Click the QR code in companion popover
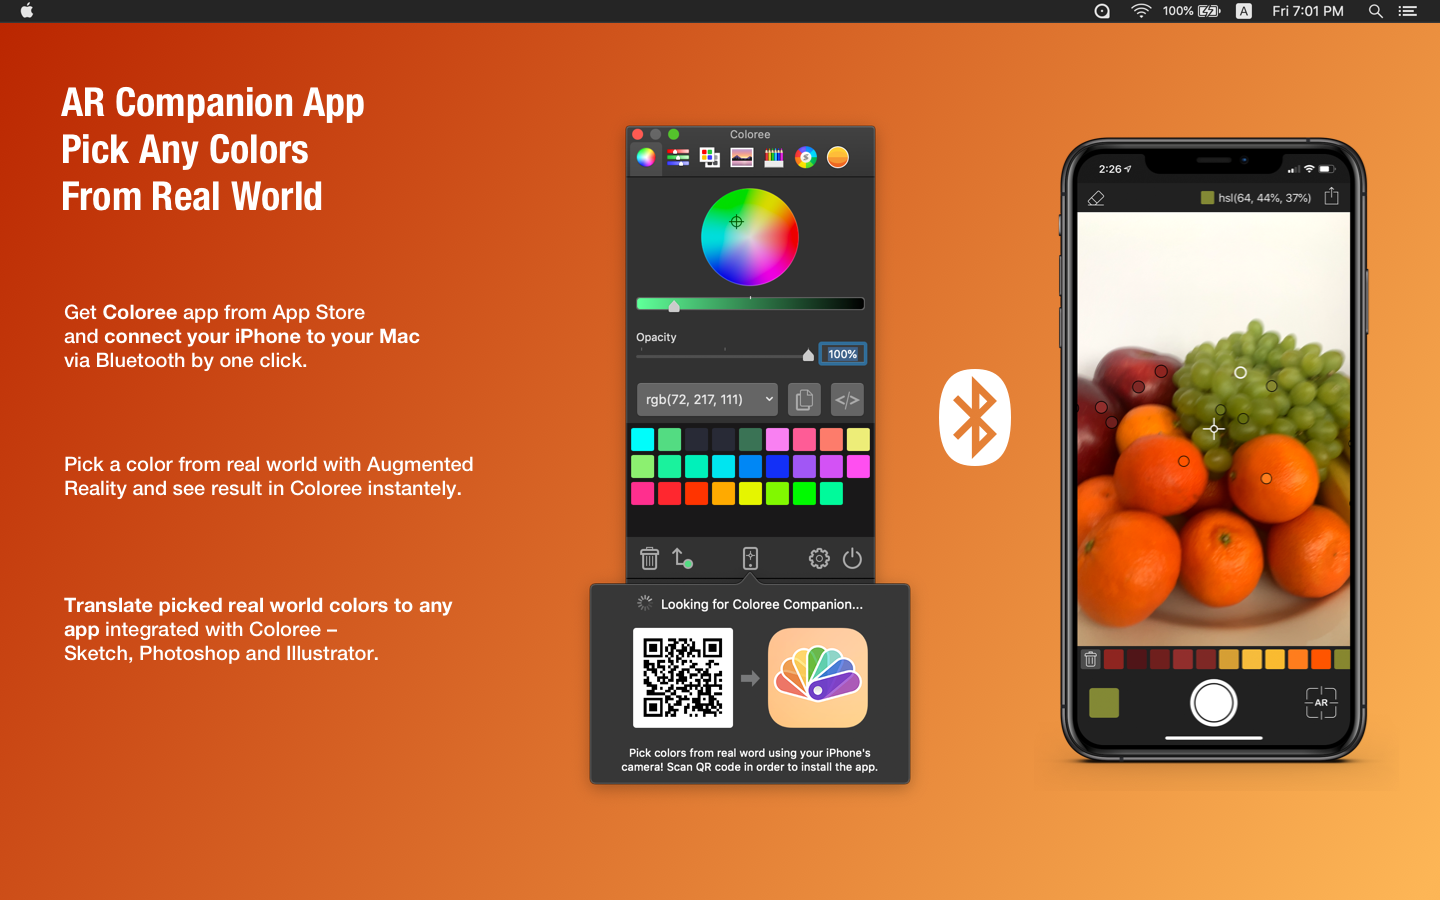Image resolution: width=1440 pixels, height=900 pixels. click(x=683, y=677)
